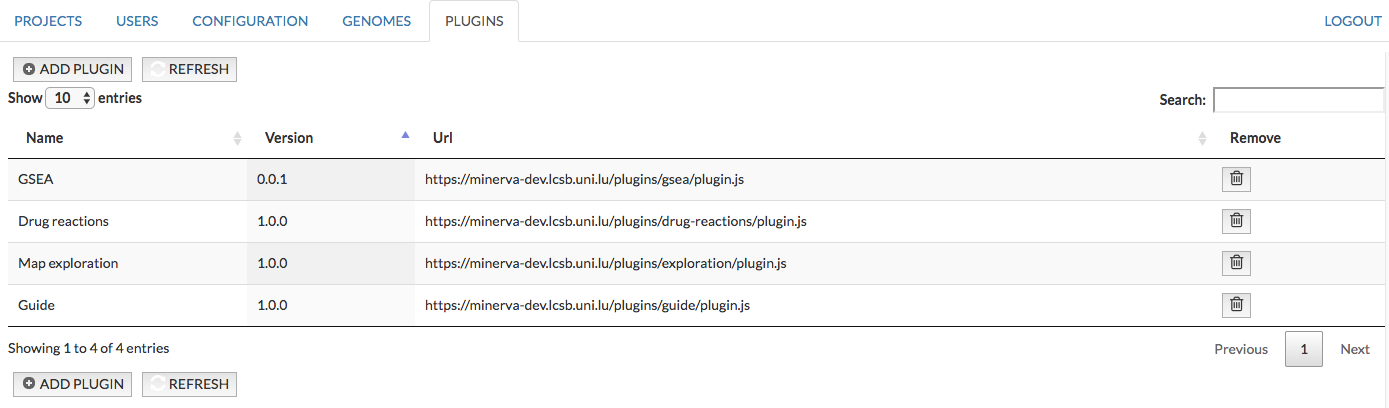Remove the Drug reactions plugin
The image size is (1389, 408).
click(x=1236, y=221)
